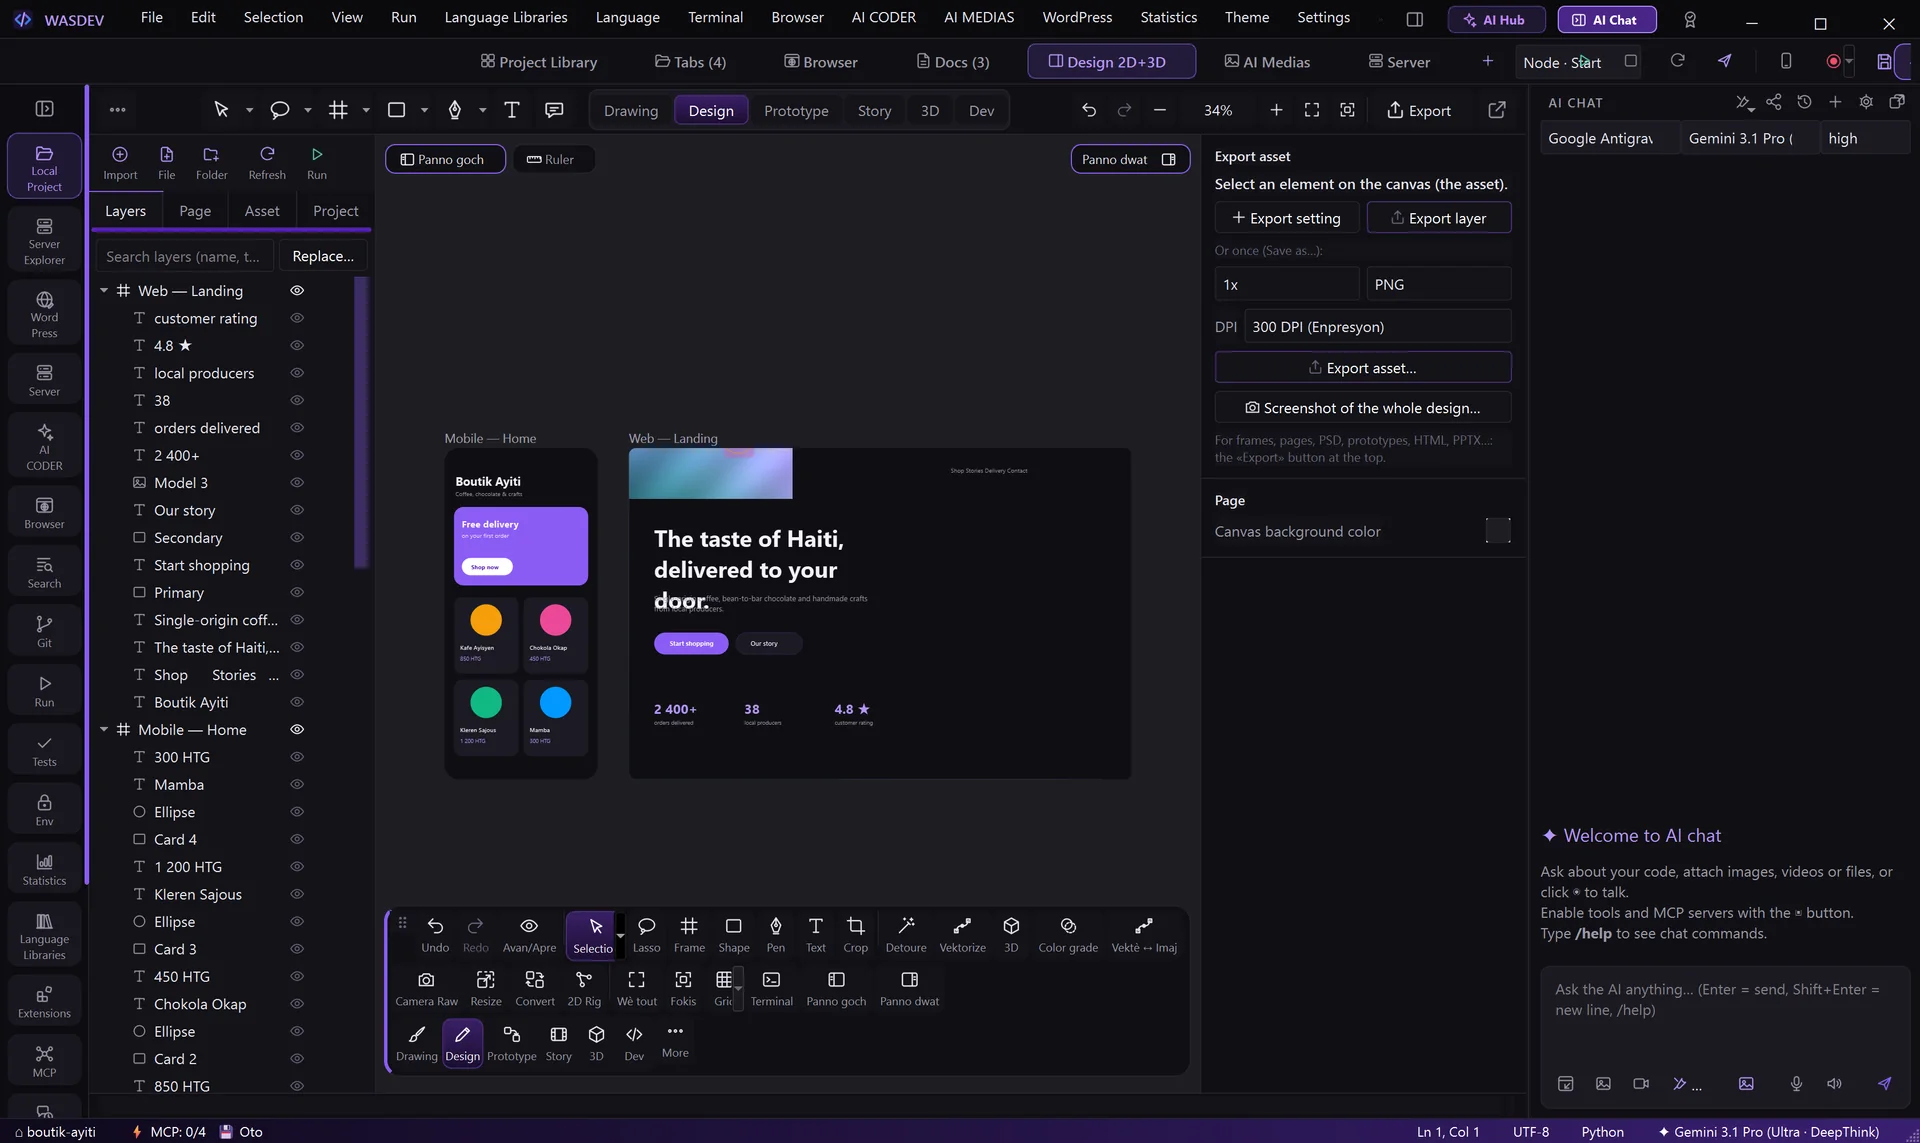The image size is (1920, 1143).
Task: Open the 1x export scale dropdown
Action: click(1287, 284)
